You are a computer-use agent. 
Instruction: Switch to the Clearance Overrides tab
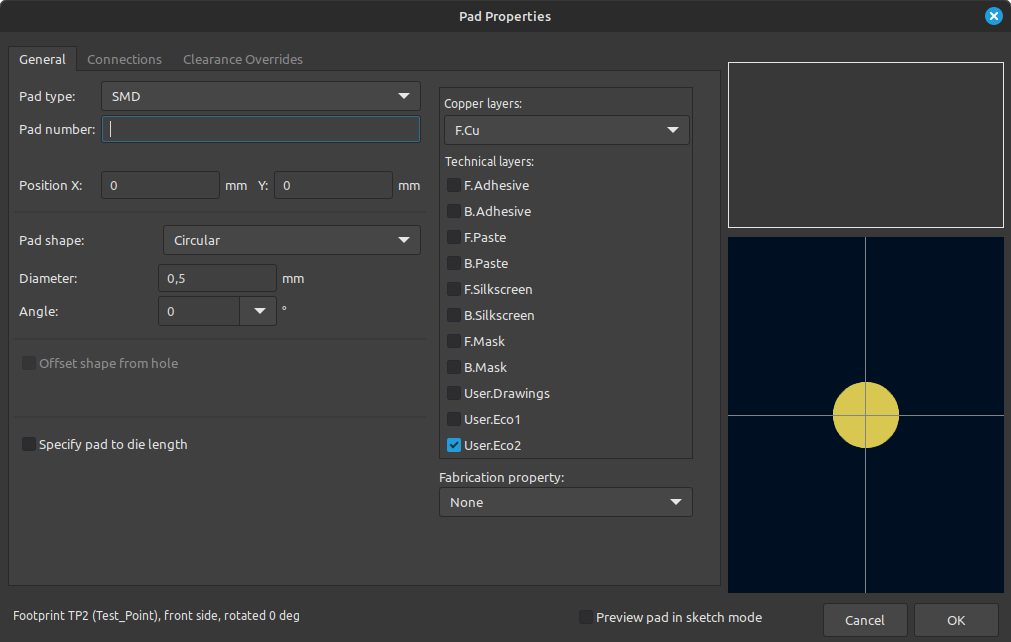(242, 59)
